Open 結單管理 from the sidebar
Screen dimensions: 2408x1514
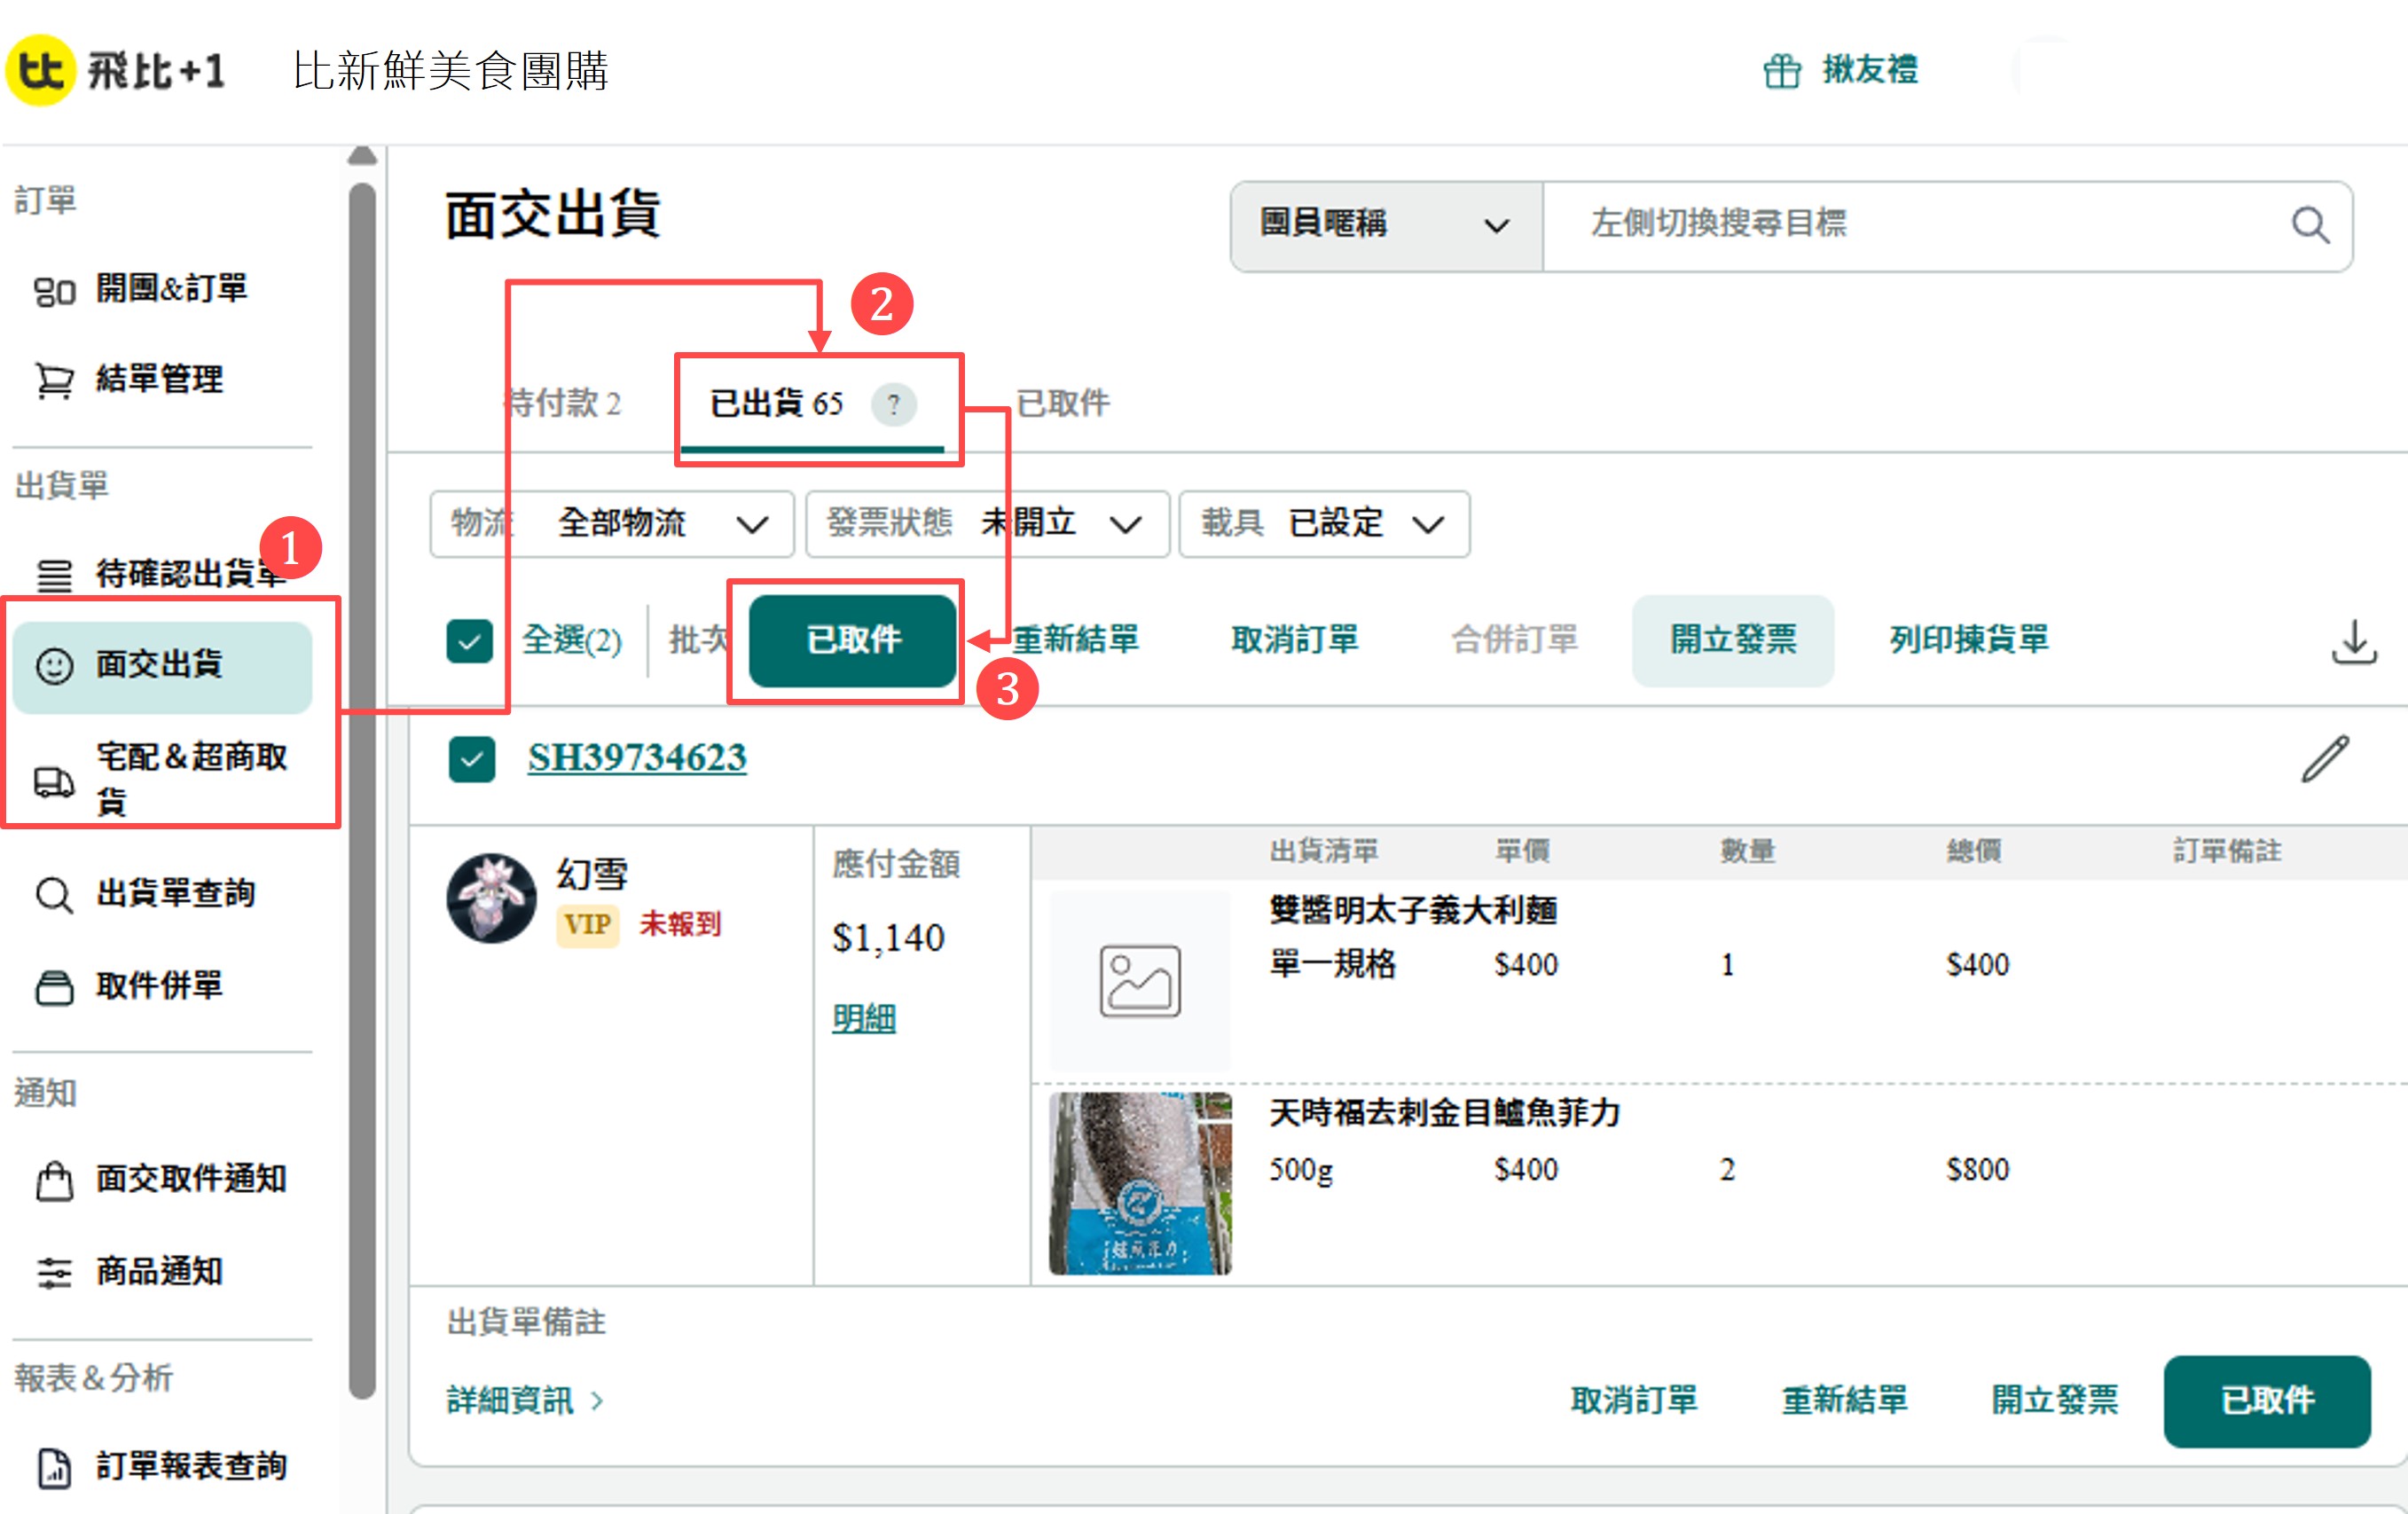click(x=158, y=380)
